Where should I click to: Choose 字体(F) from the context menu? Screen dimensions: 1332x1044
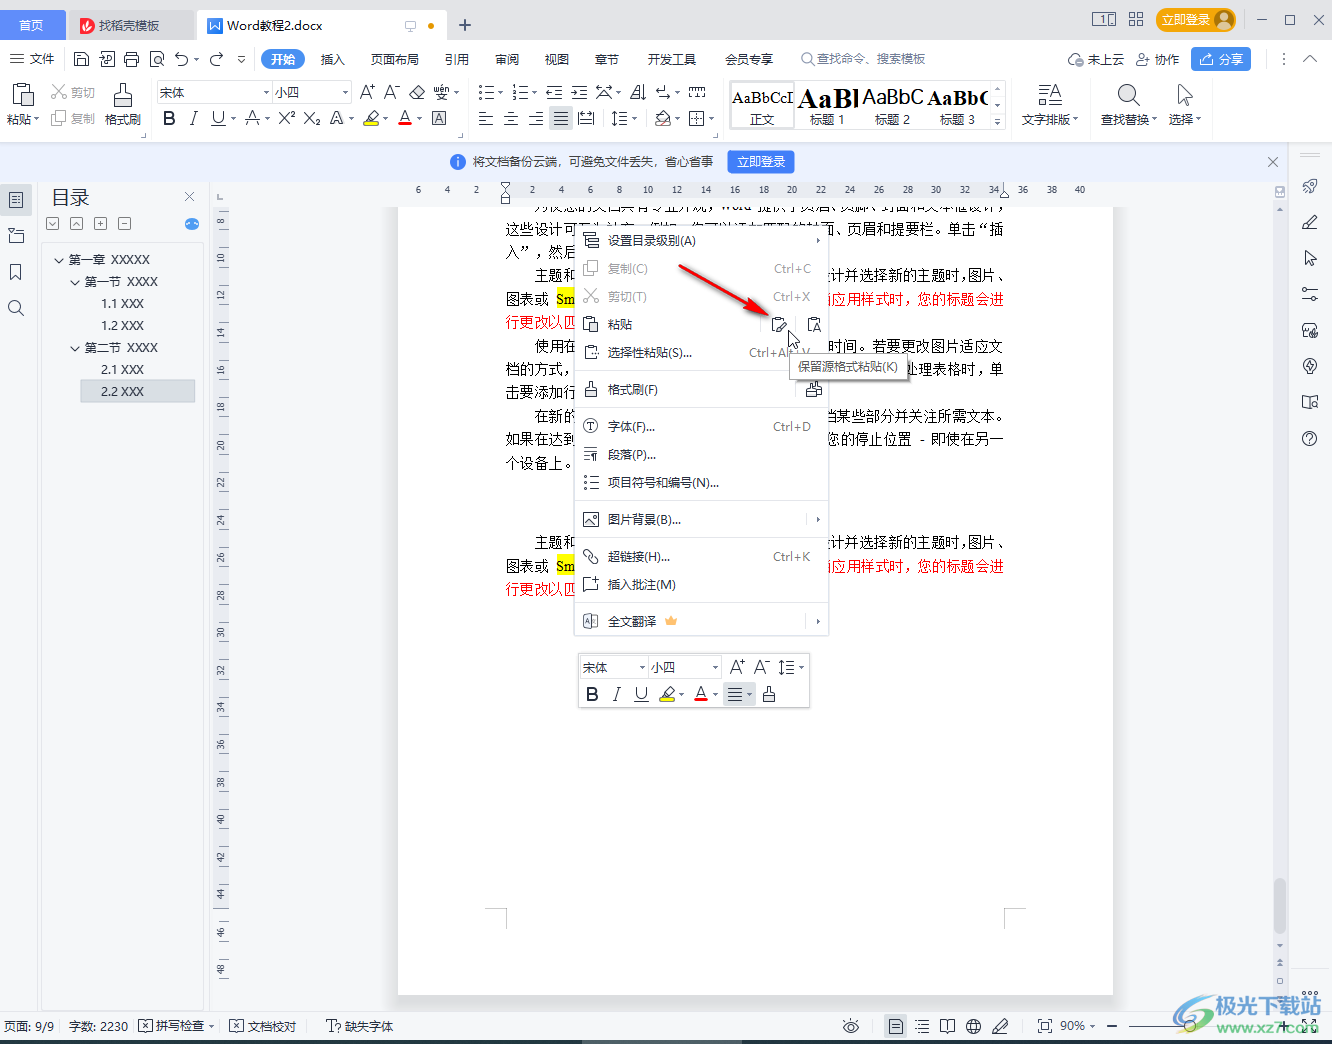(x=701, y=426)
